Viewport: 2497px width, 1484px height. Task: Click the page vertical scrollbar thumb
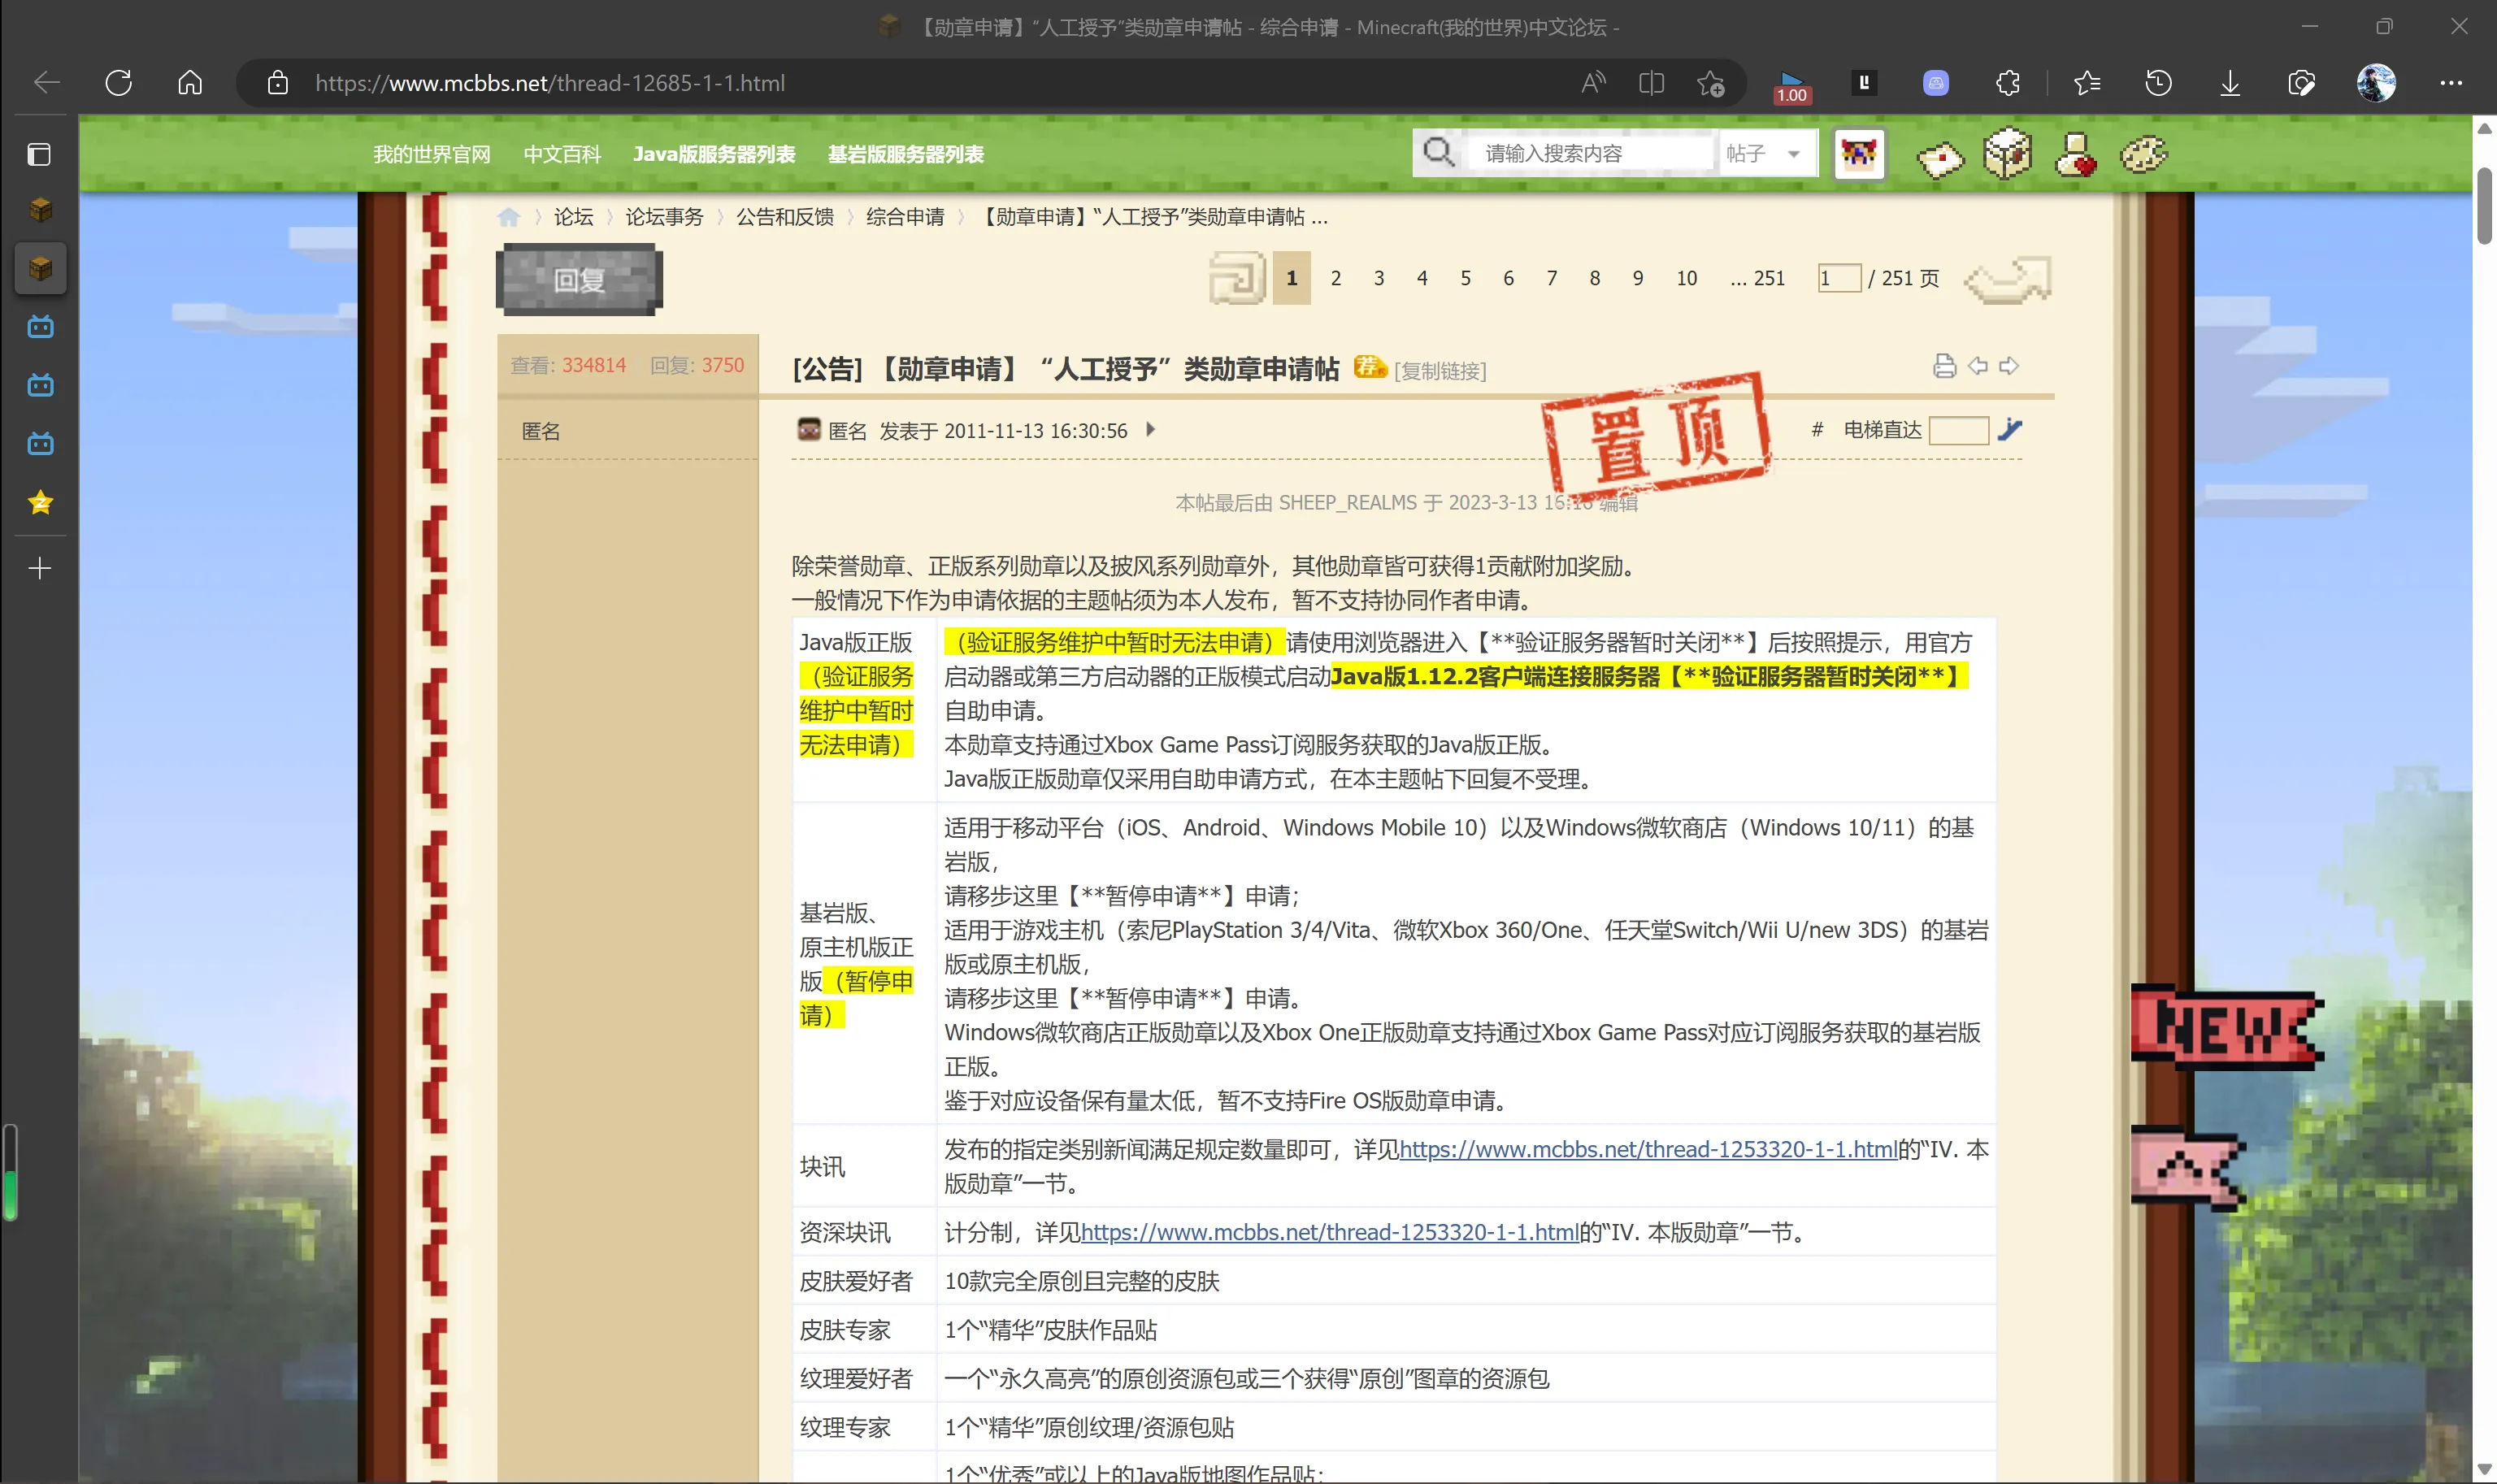[2484, 205]
